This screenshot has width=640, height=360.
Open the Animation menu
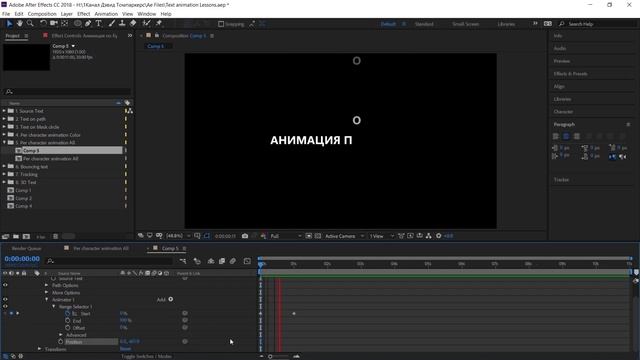point(106,14)
